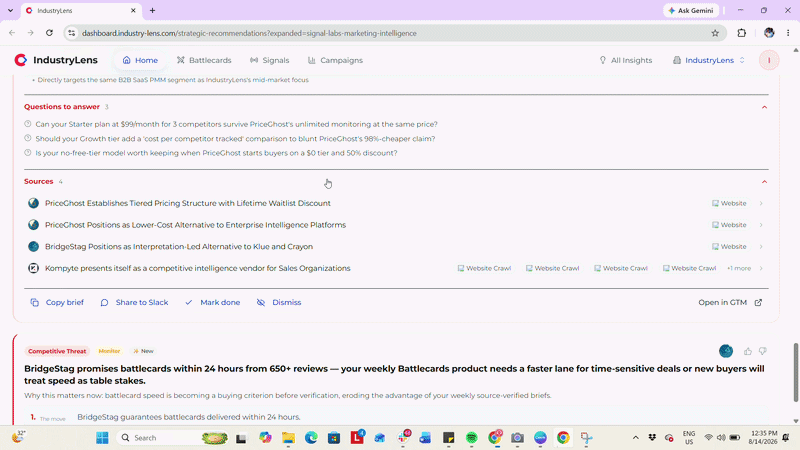
Task: Click the browser Back arrow
Action: click(x=12, y=33)
